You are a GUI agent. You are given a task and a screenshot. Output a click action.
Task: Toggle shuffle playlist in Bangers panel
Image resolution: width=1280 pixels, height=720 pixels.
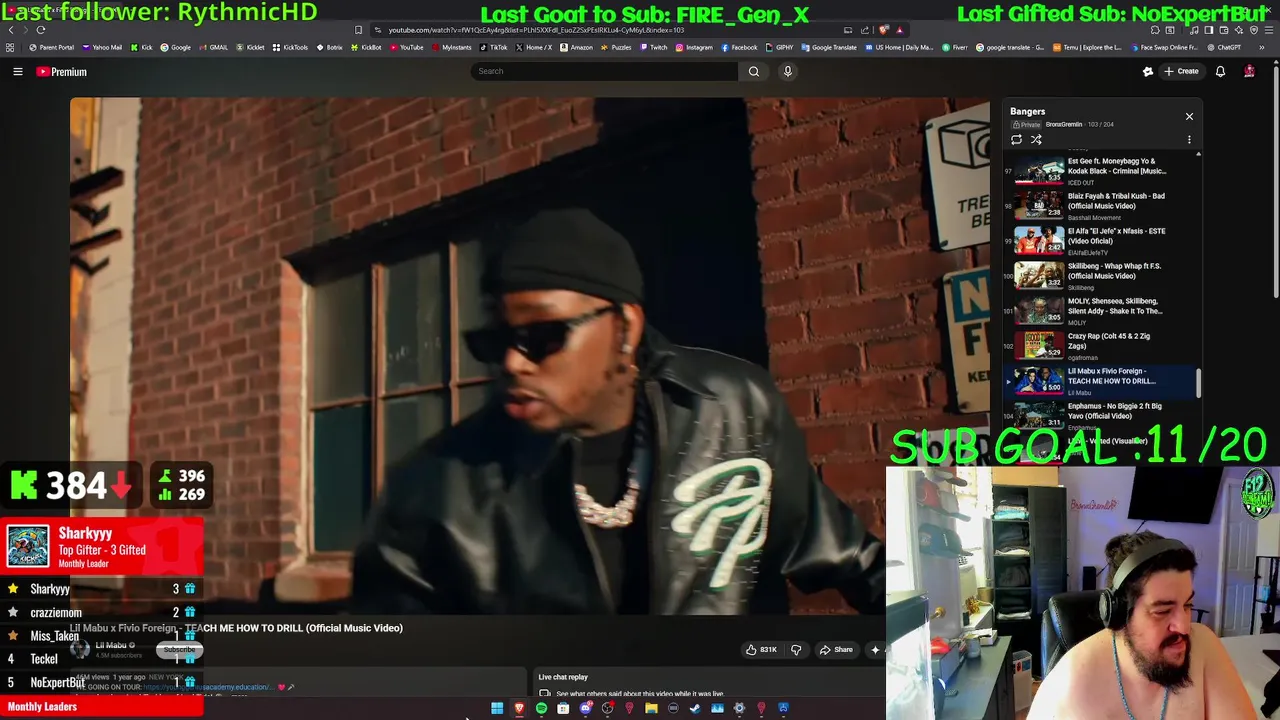pos(1036,140)
